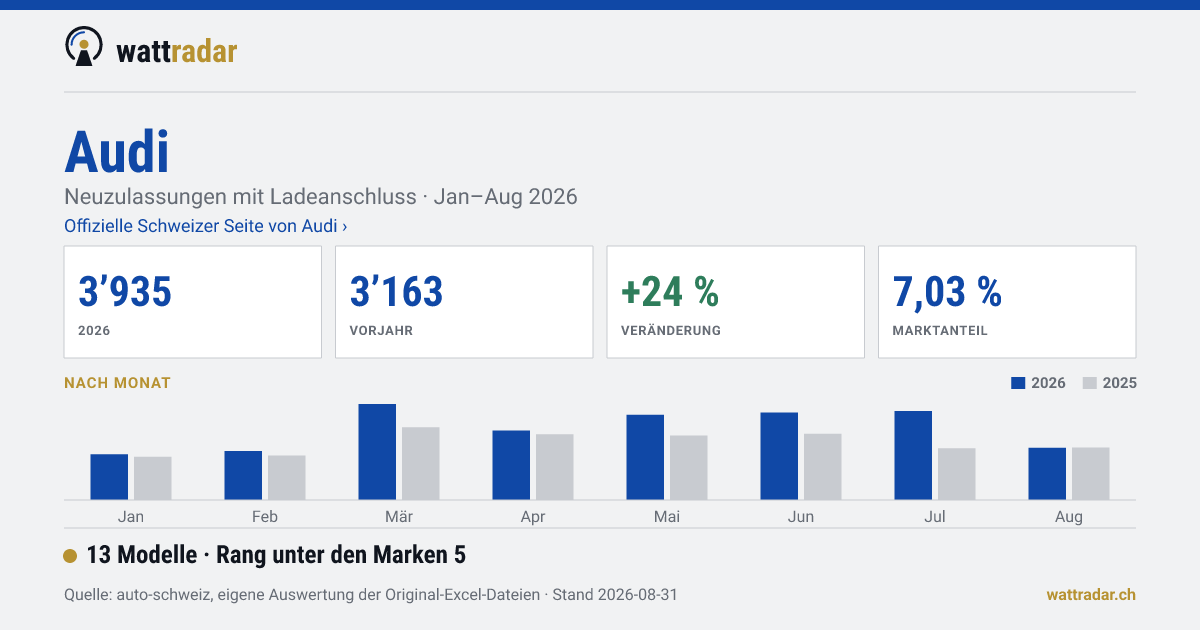Click the Apr axis label
The image size is (1200, 630).
pyautogui.click(x=533, y=517)
